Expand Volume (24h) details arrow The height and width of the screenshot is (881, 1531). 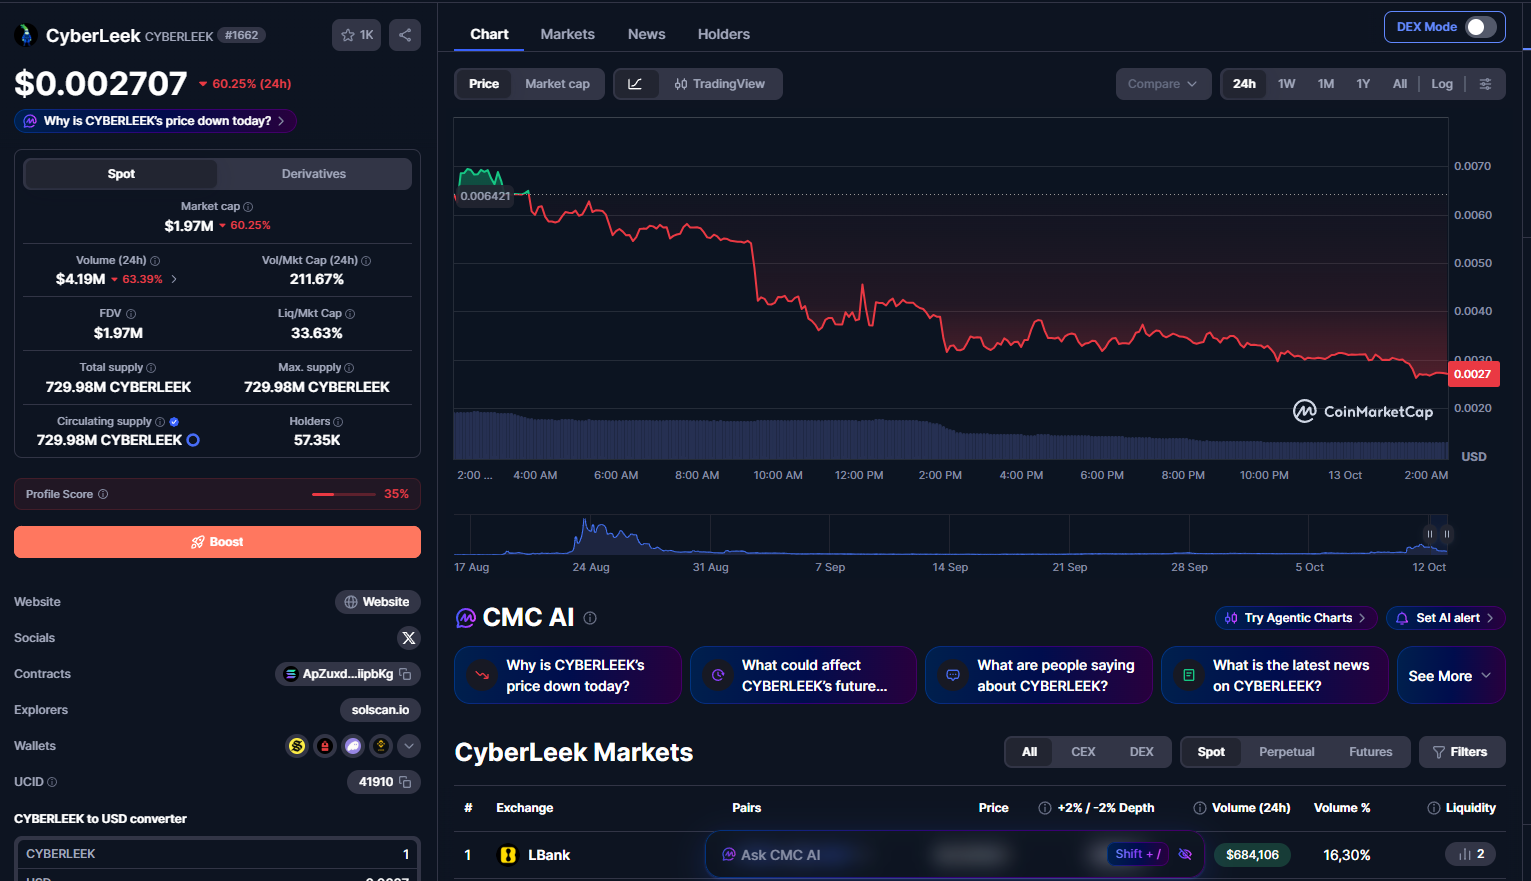pyautogui.click(x=174, y=279)
